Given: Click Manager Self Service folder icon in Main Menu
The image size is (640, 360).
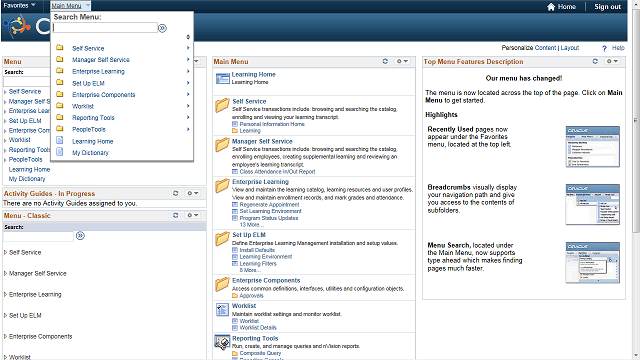Looking at the screenshot, I should [x=222, y=144].
